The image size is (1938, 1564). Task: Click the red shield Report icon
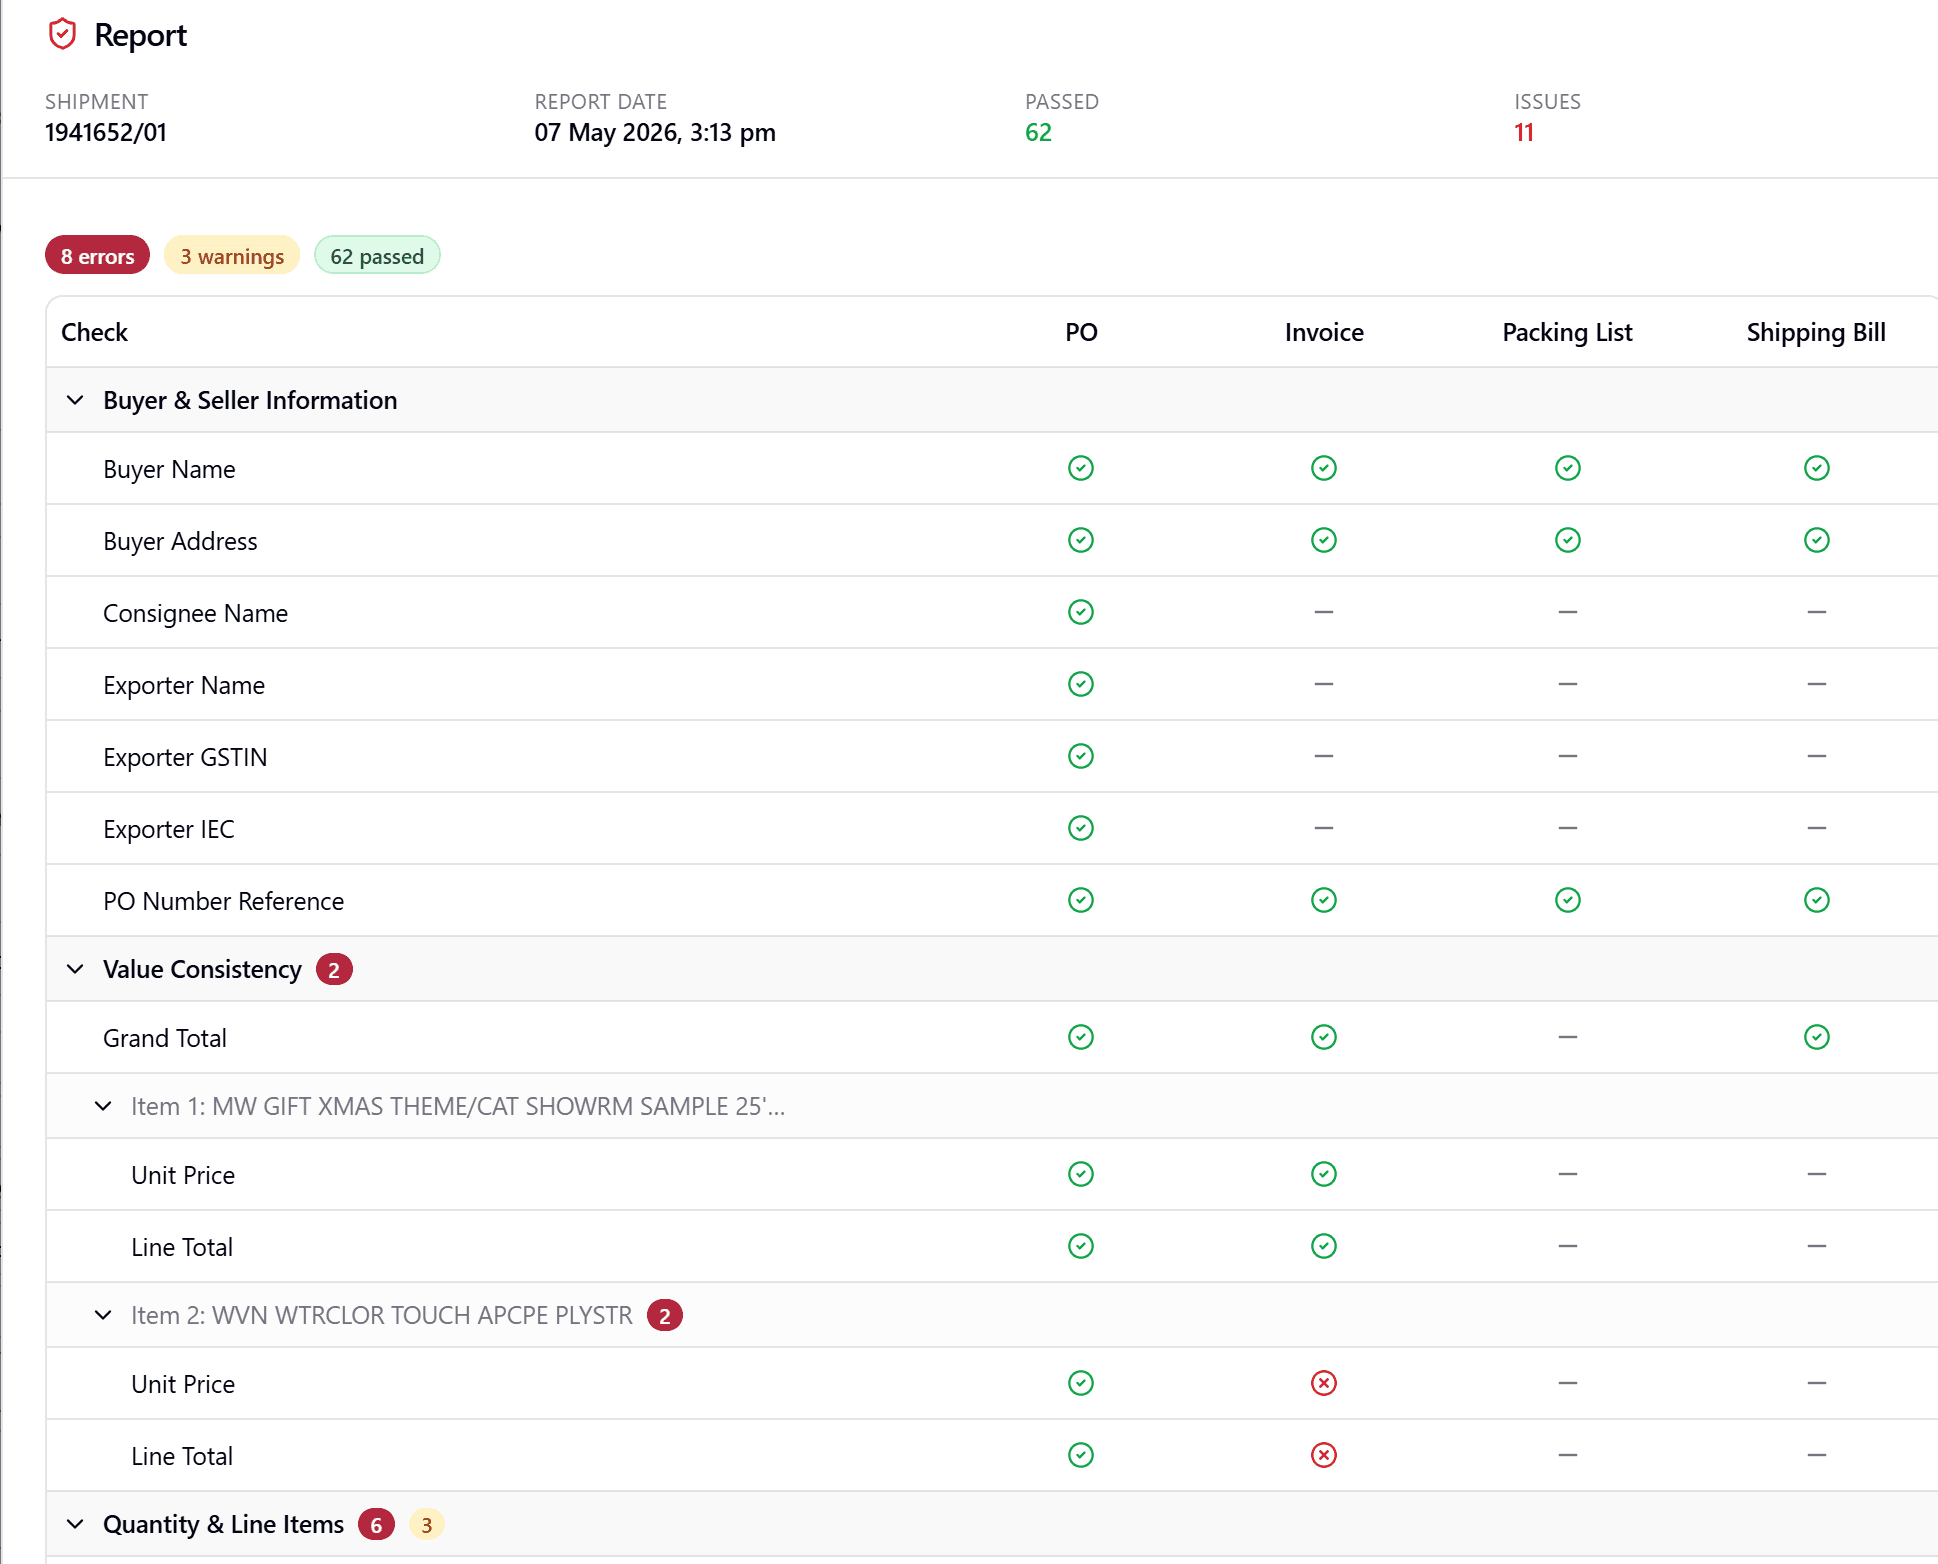62,35
